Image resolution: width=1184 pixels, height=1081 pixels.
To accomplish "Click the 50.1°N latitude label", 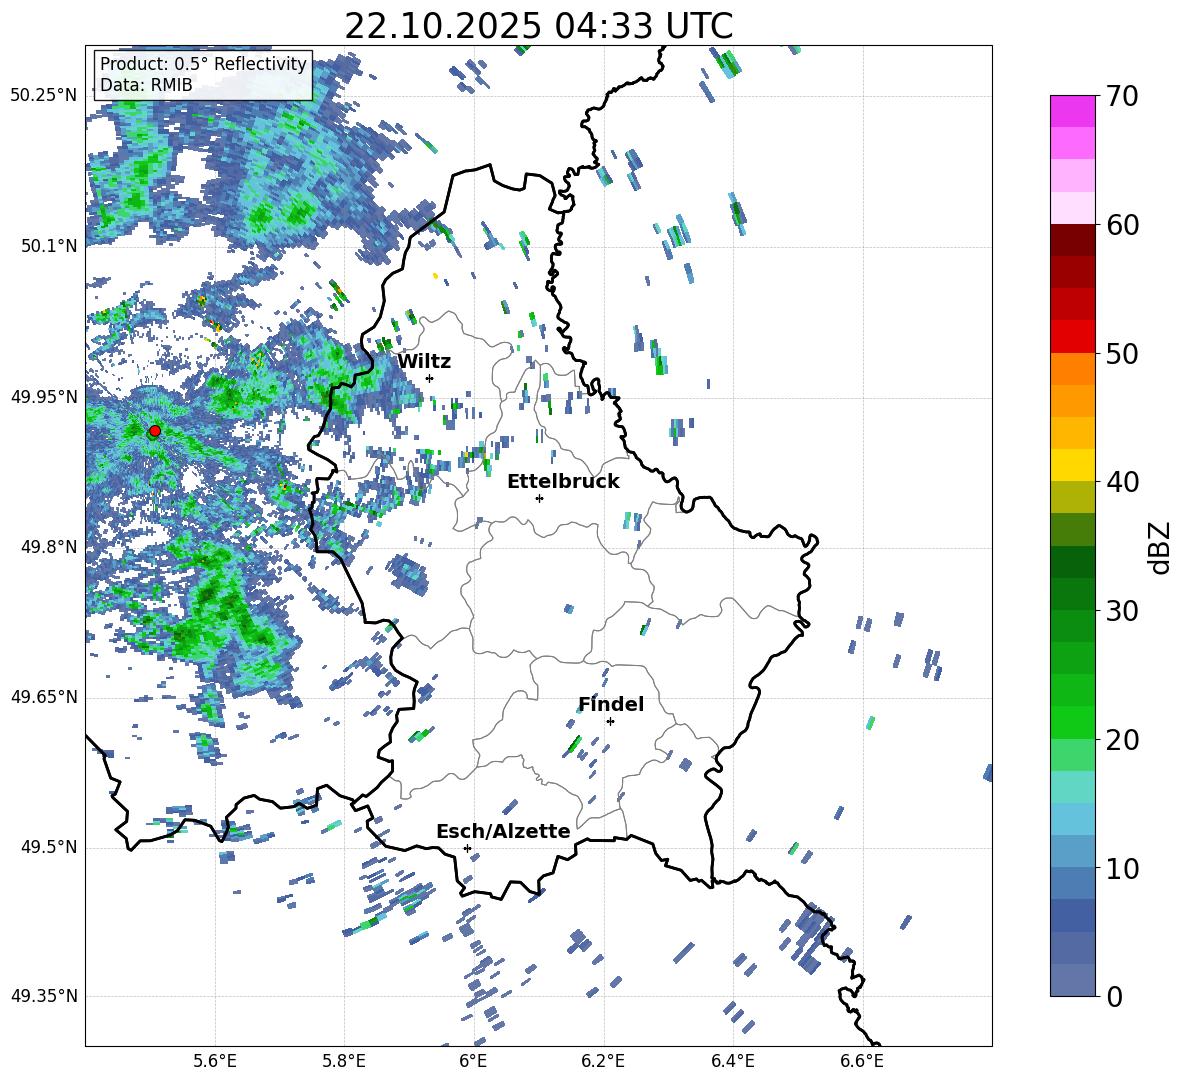I will click(x=50, y=246).
